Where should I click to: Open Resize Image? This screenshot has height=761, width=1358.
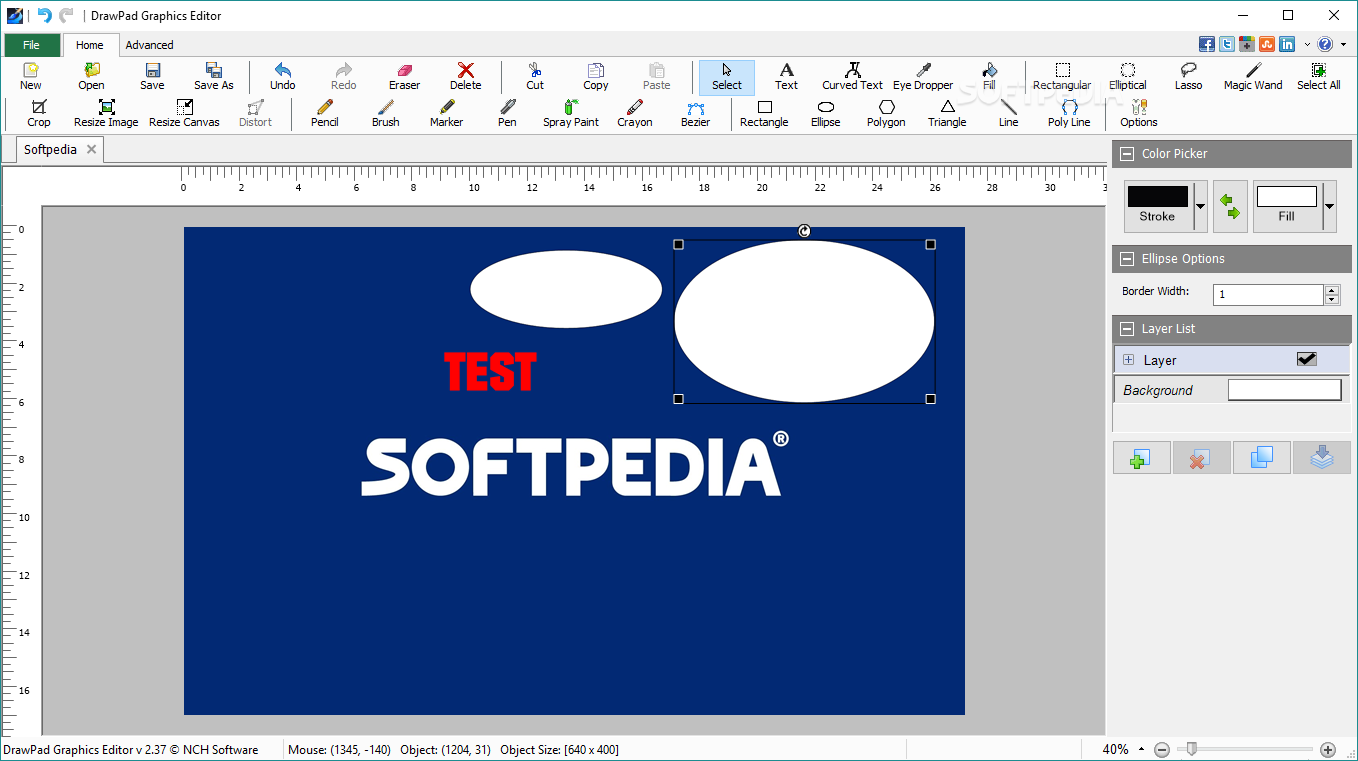[x=106, y=113]
